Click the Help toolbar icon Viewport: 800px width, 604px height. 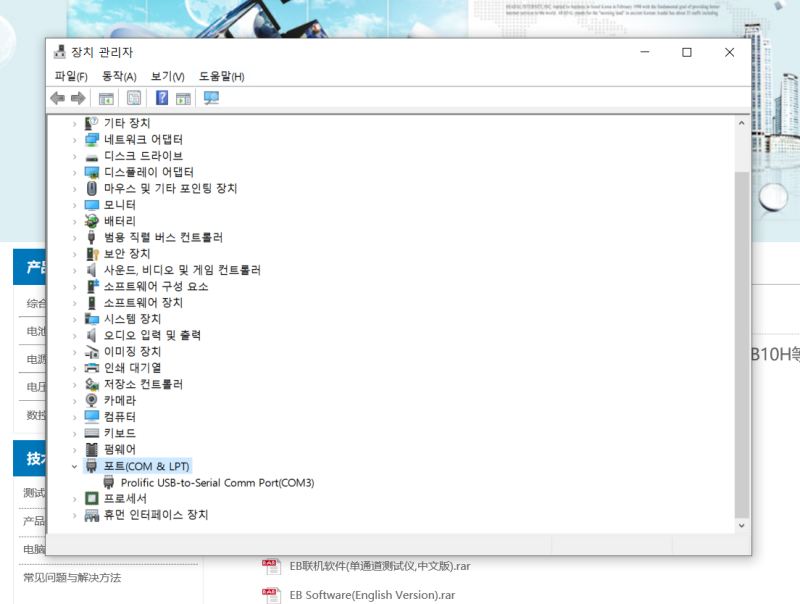tap(161, 97)
